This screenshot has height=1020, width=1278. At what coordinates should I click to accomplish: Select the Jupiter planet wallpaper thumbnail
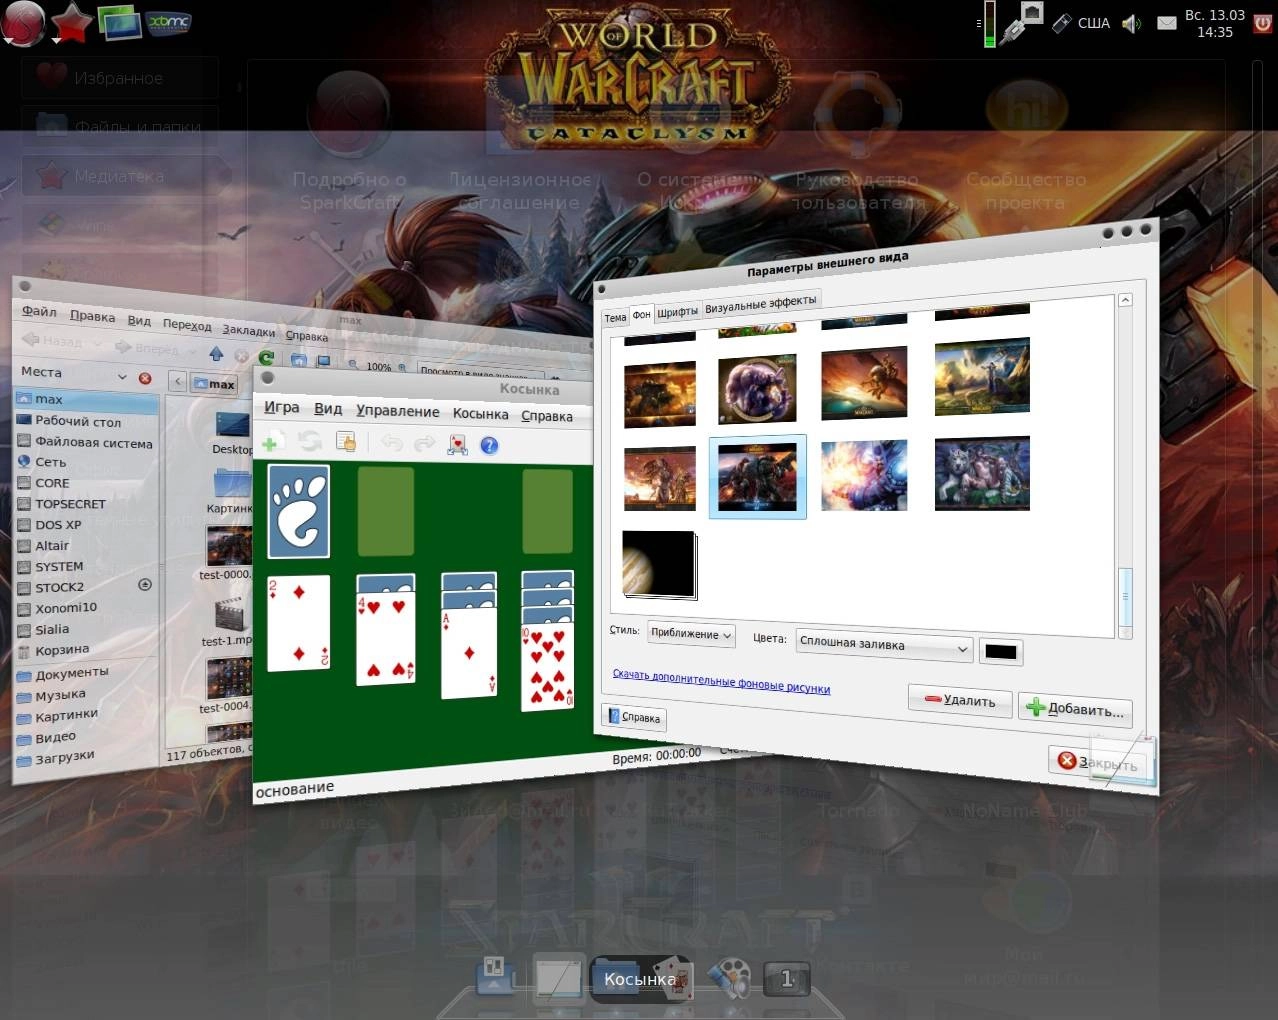click(658, 565)
